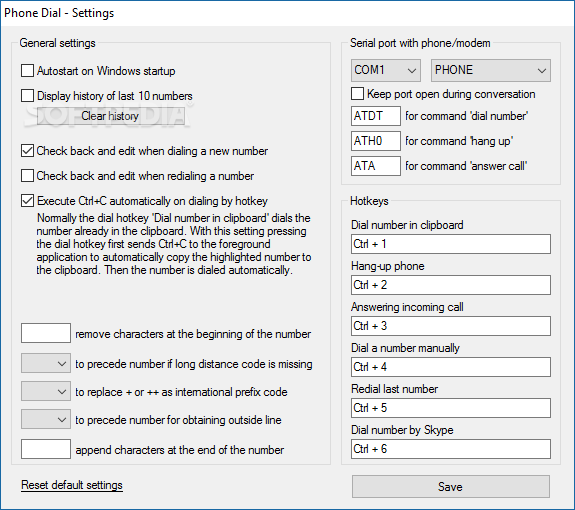This screenshot has width=575, height=510.
Task: Enable Check back and edit when redialing
Action: point(28,176)
